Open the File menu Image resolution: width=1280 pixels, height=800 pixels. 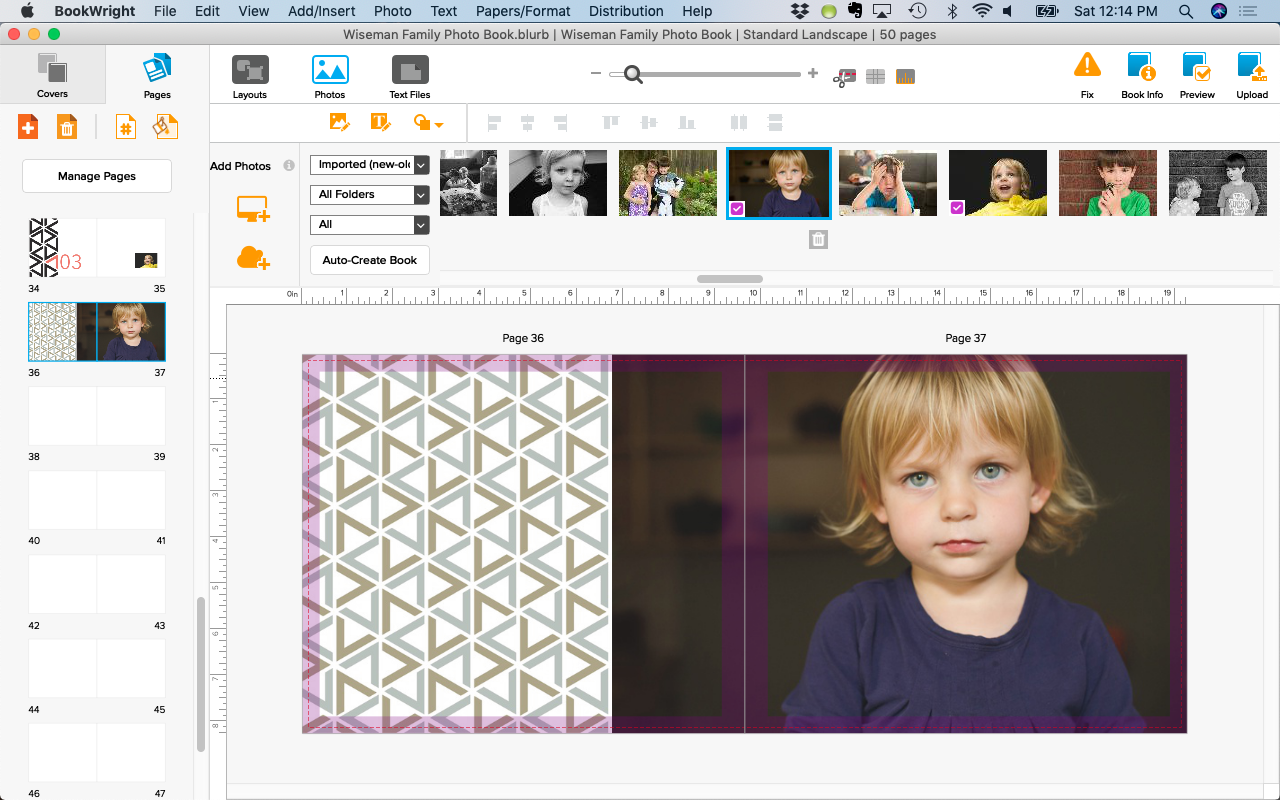point(165,11)
